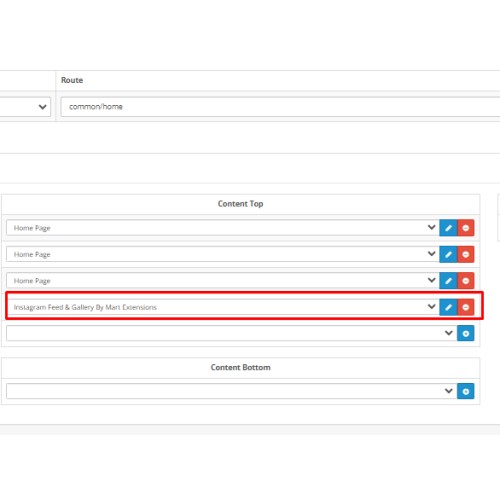Add module under Content Bottom
Image resolution: width=500 pixels, height=500 pixels.
466,391
